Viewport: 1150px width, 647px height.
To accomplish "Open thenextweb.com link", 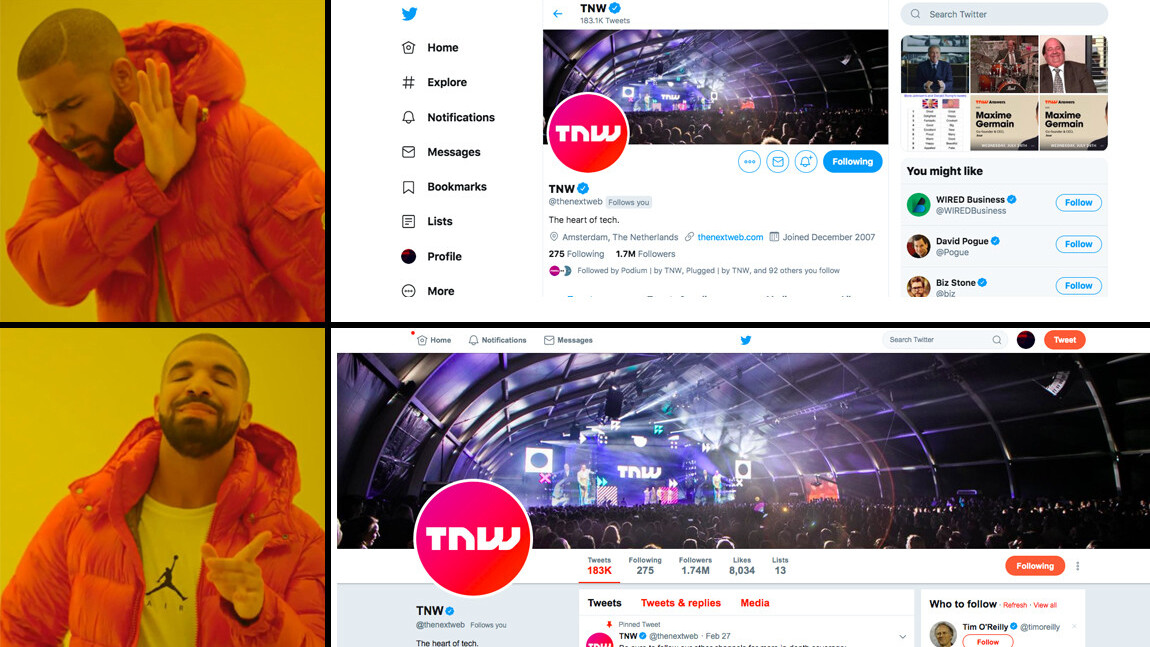I will coord(730,237).
